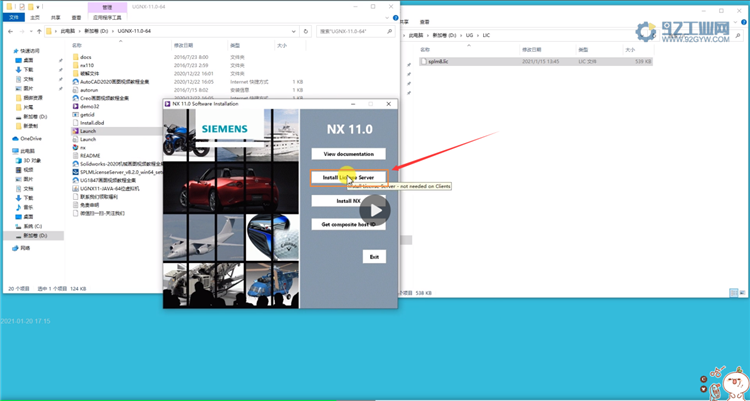750x401 pixels.
Task: Expand address bar history dropdown in UGNX-11.0-64 window
Action: pos(294,31)
